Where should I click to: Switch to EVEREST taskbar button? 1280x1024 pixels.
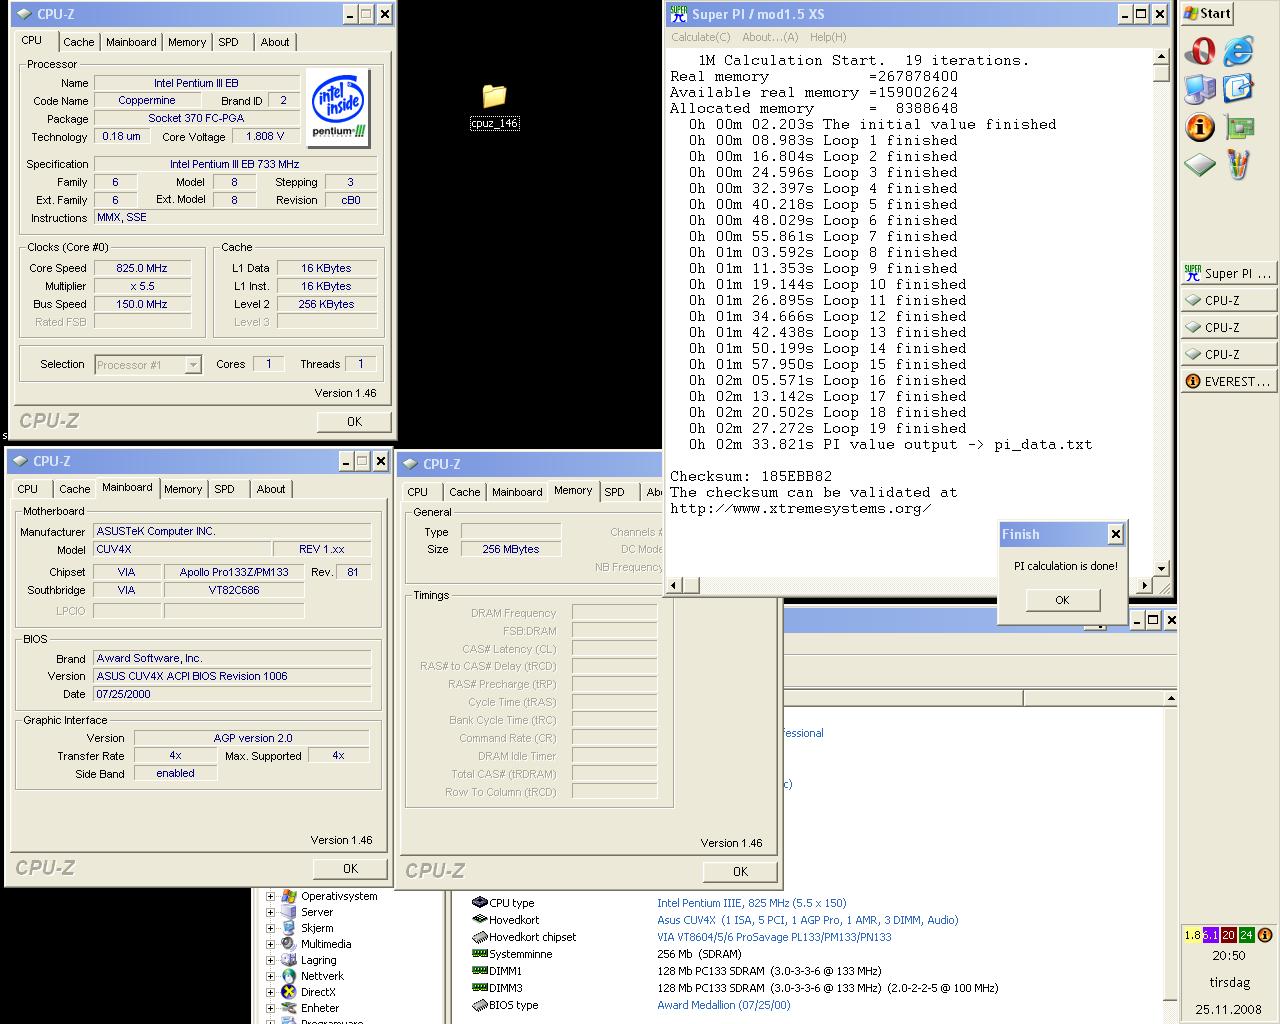click(1229, 381)
